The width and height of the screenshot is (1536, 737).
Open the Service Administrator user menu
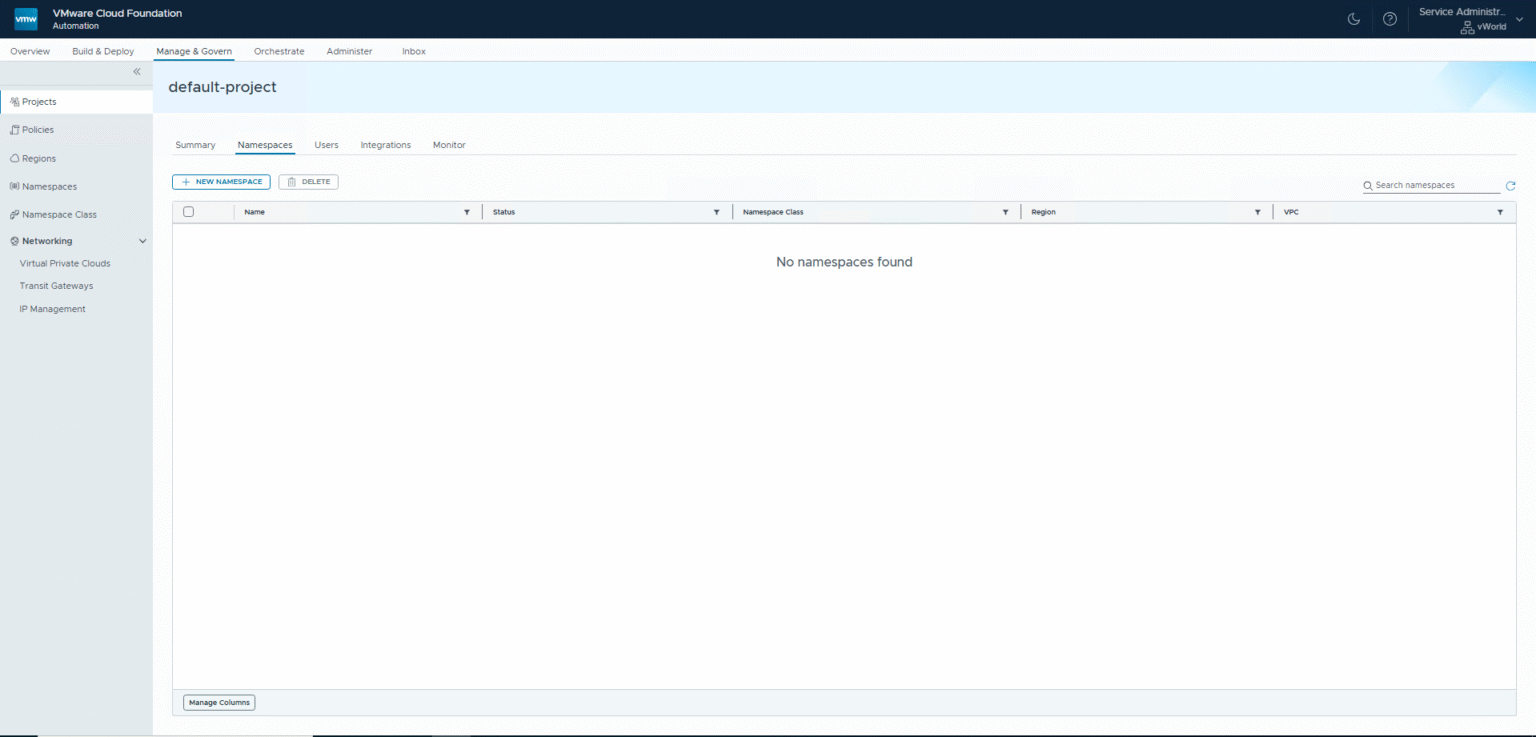[x=1470, y=19]
